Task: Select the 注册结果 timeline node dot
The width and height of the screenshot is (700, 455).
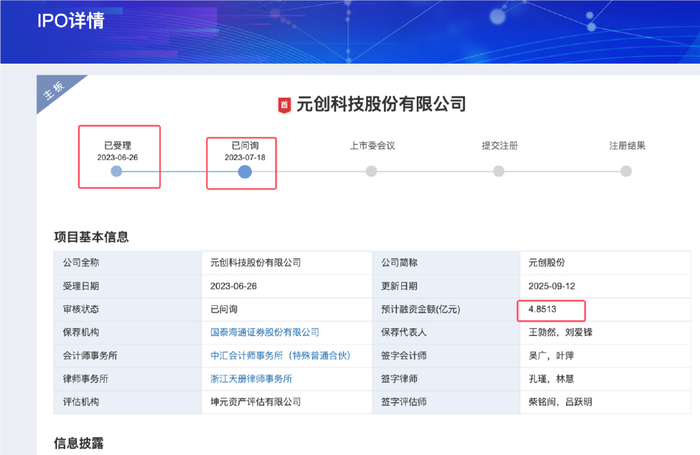Action: click(x=626, y=171)
